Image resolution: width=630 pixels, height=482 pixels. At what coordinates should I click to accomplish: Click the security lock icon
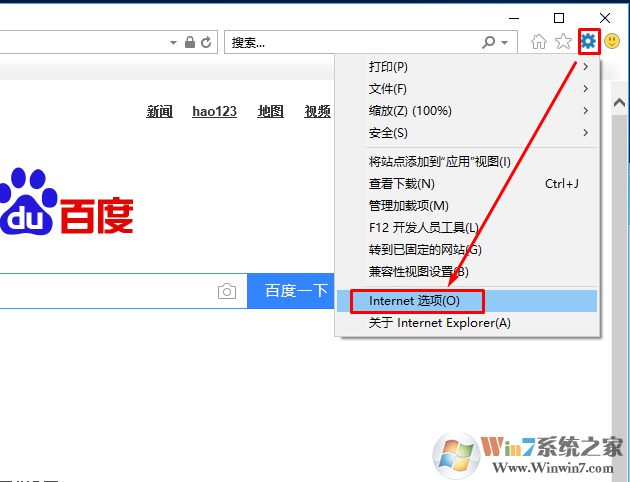click(x=190, y=42)
